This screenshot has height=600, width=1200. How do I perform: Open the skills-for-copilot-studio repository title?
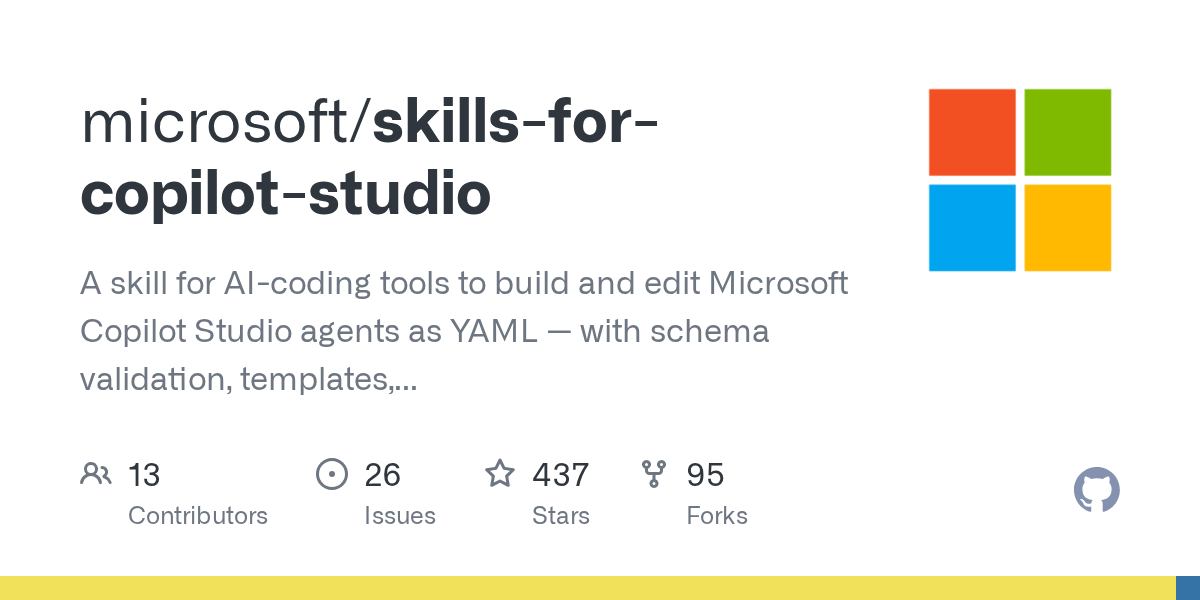370,158
